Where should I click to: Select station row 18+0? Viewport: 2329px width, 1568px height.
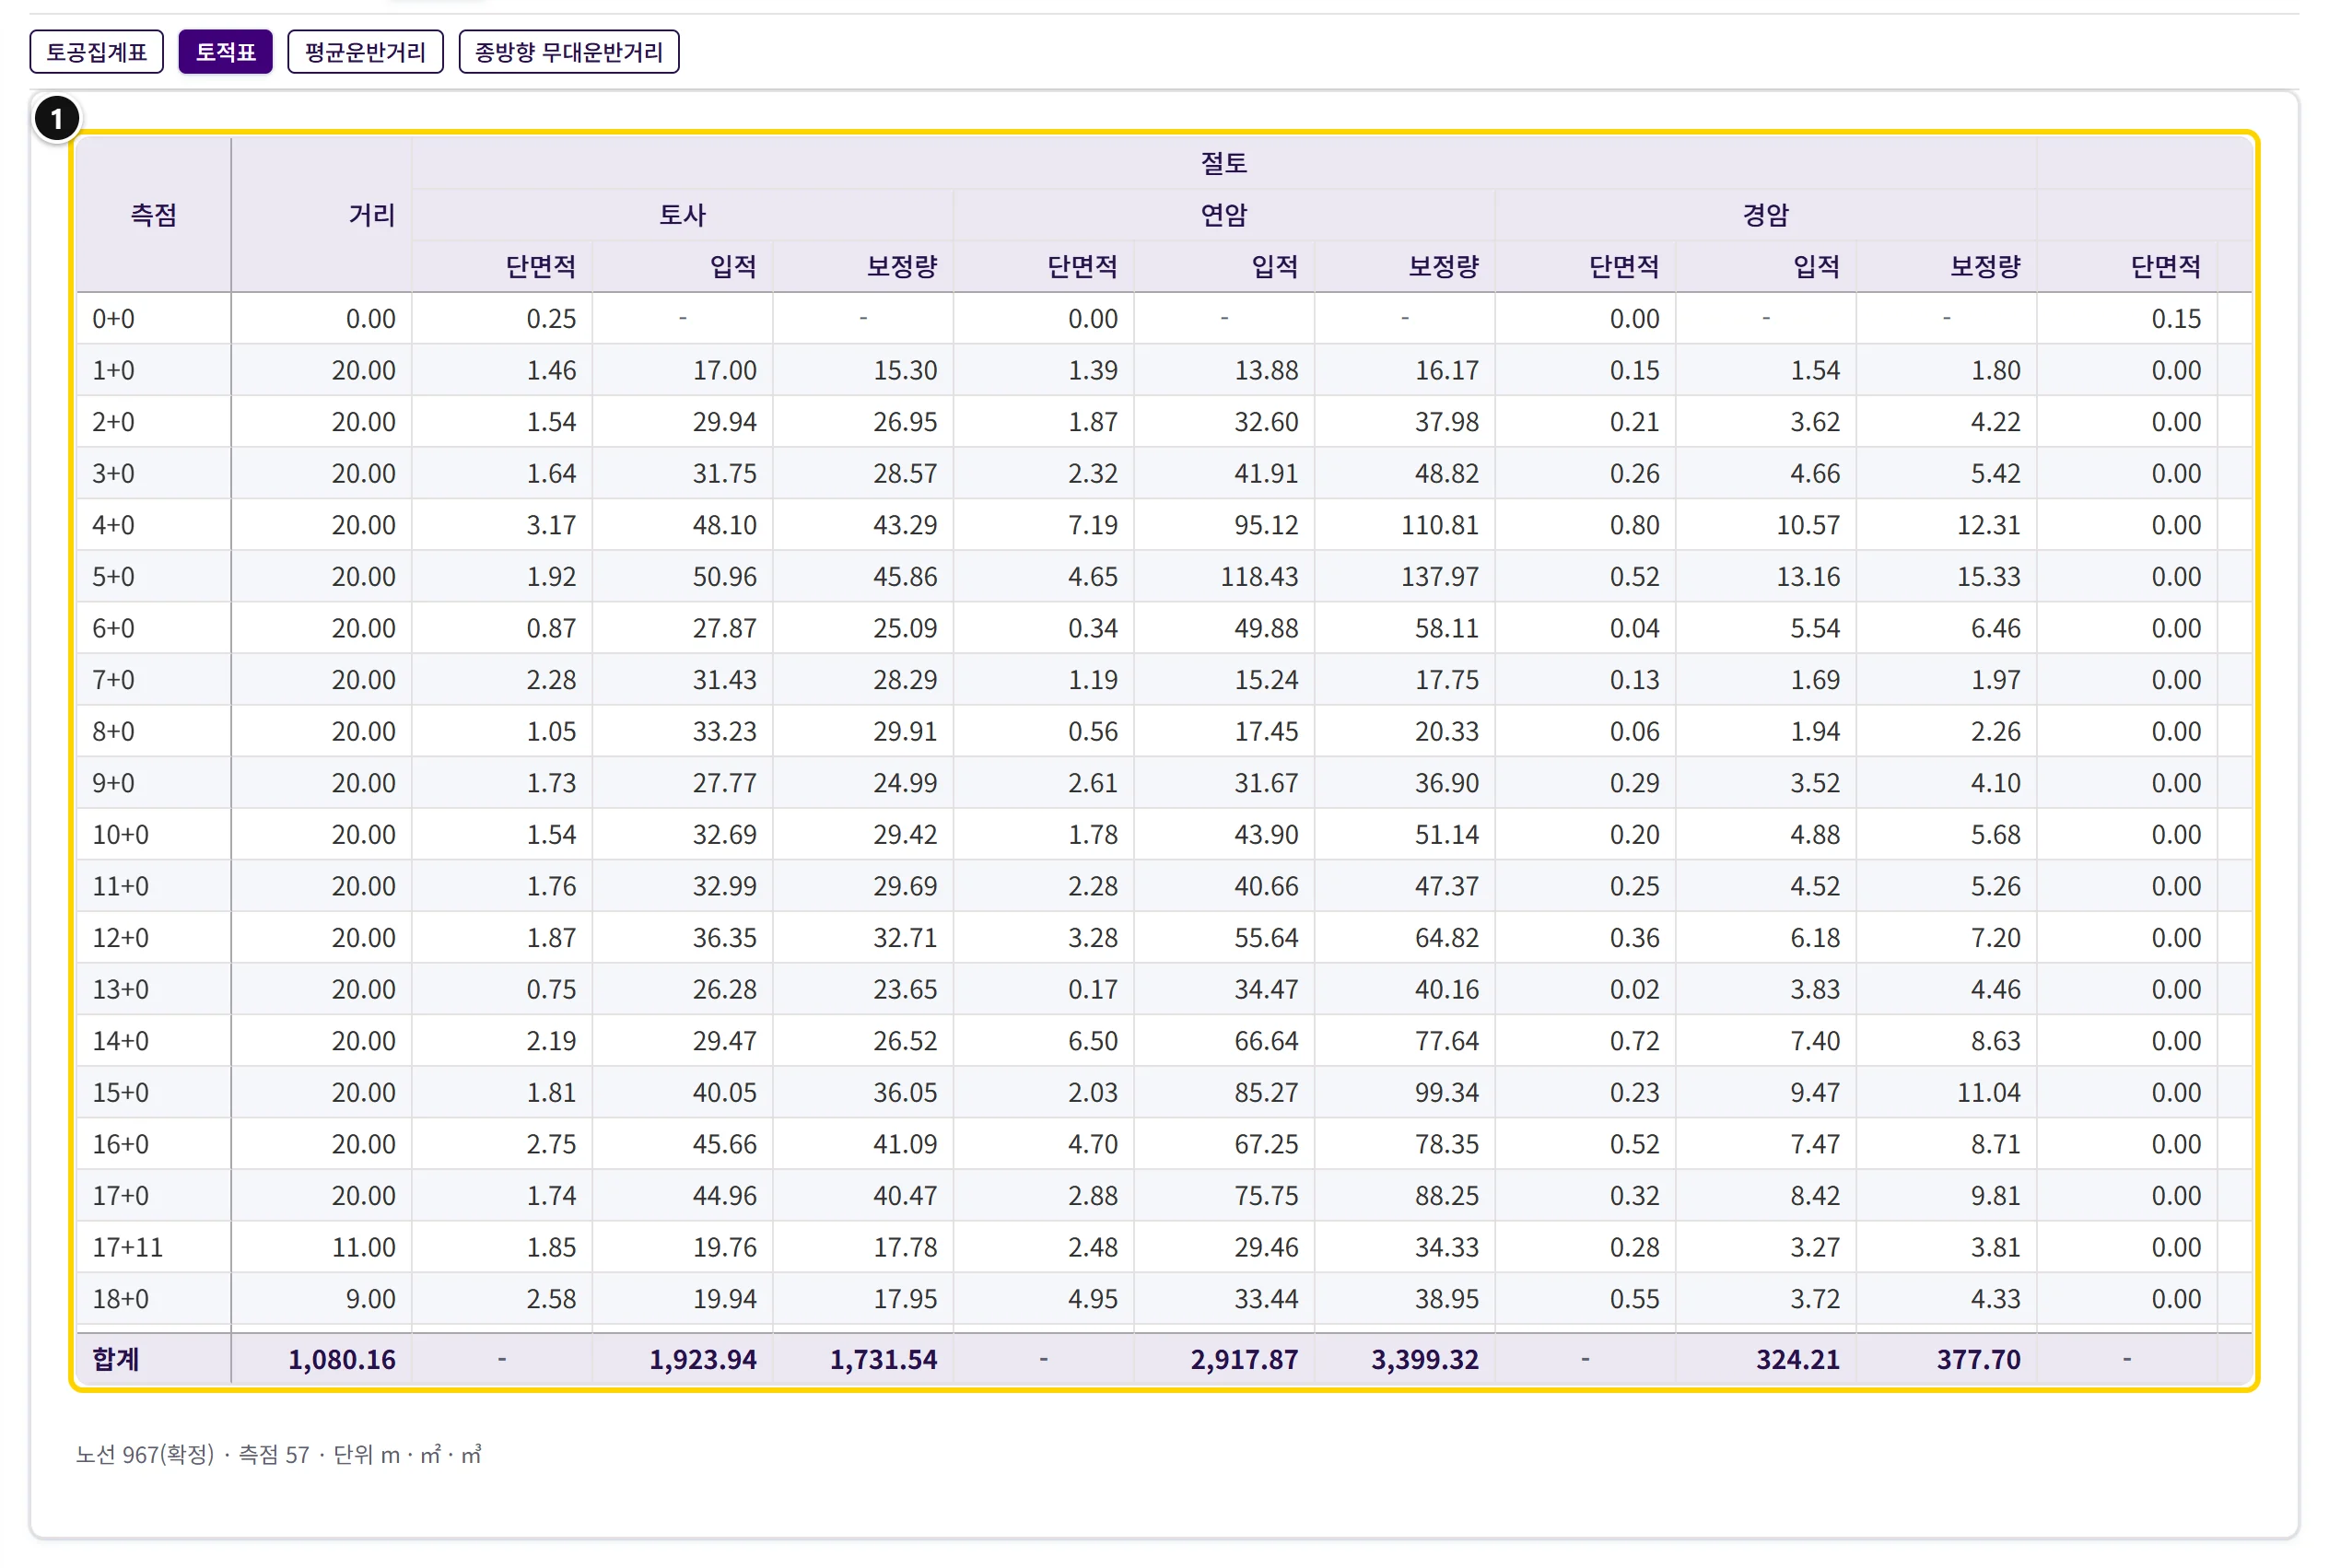(1164, 1299)
